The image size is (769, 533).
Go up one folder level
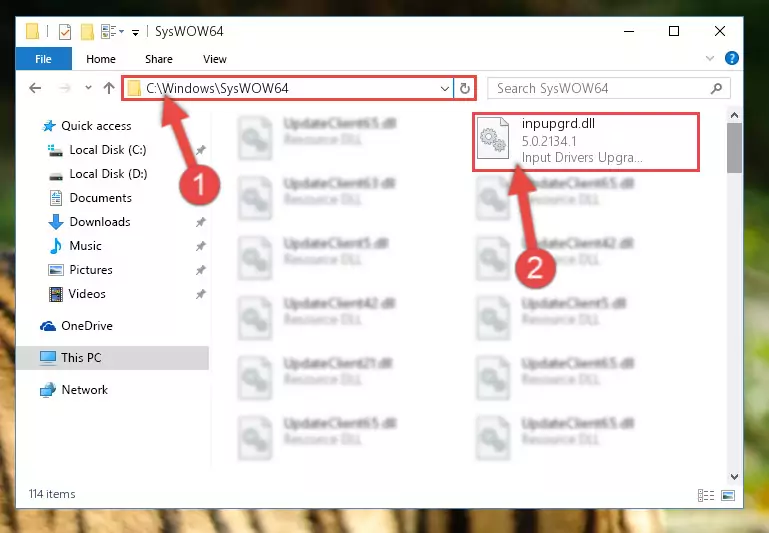coord(109,88)
